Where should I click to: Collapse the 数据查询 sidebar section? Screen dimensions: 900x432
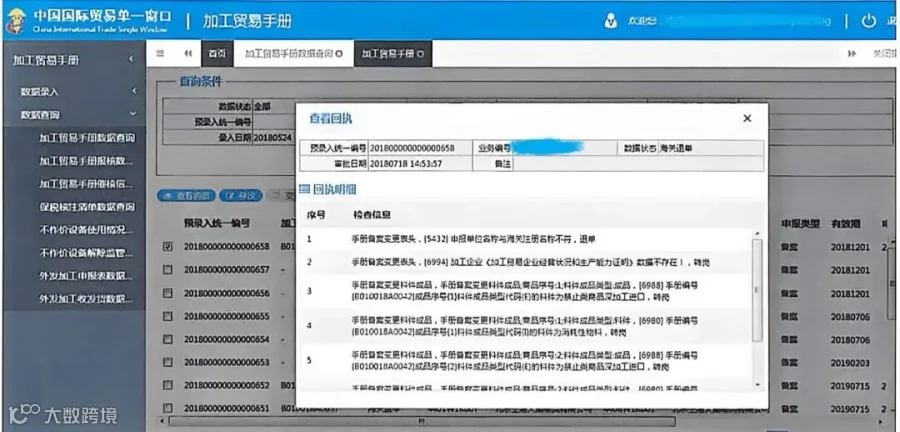click(75, 115)
